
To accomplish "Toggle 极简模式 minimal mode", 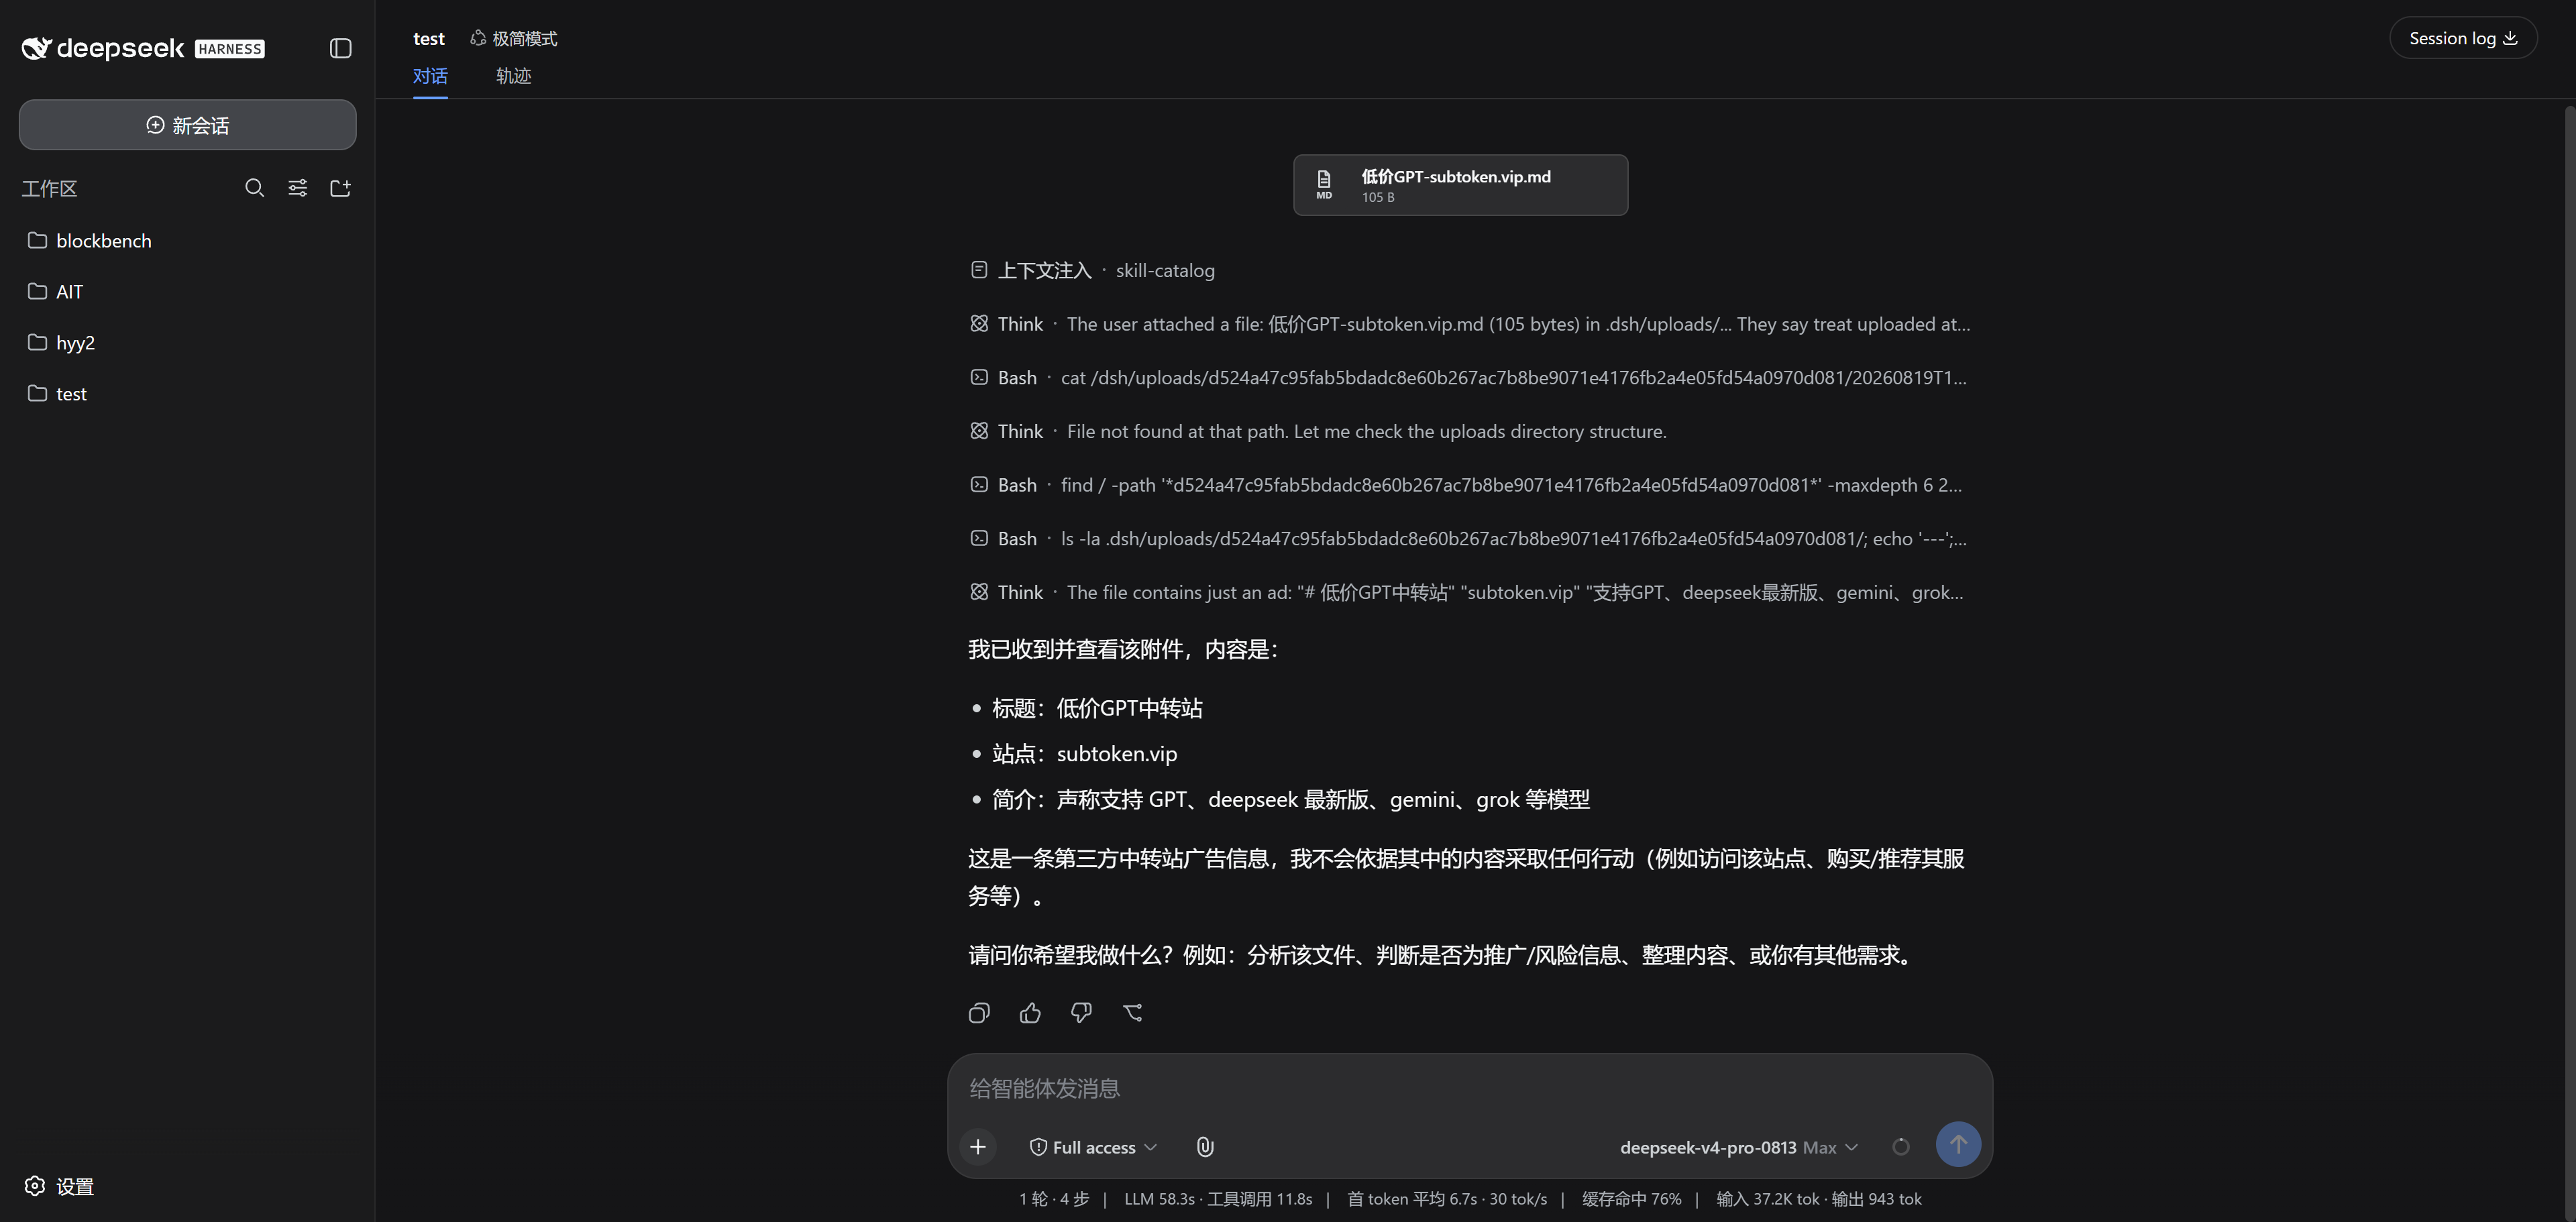I will coord(514,38).
